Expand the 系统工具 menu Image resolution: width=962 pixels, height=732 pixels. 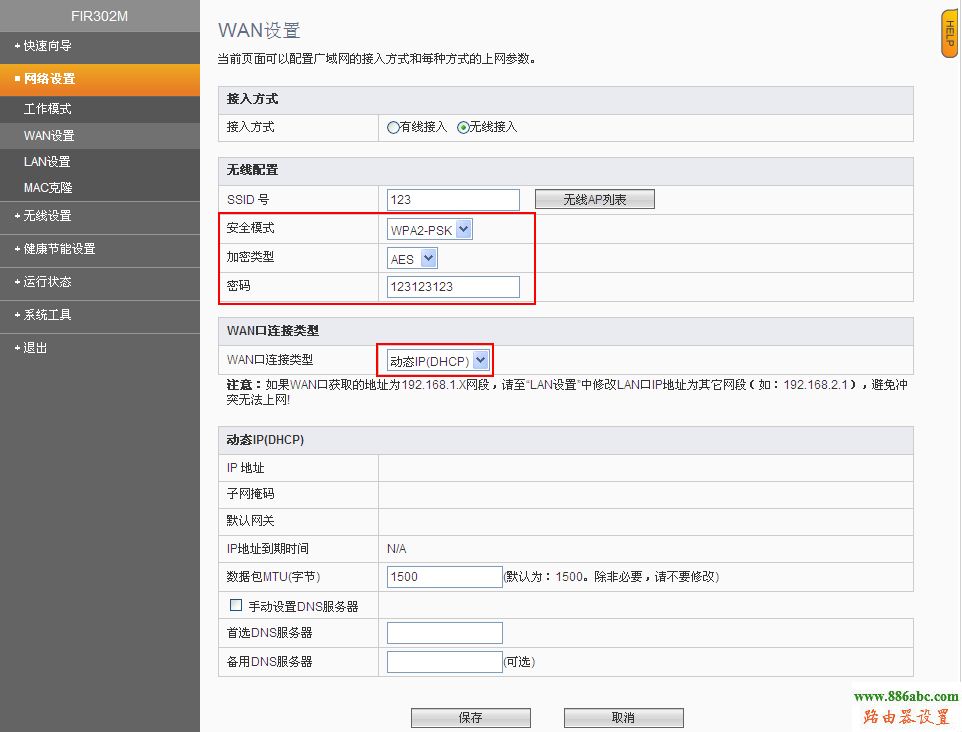99,315
